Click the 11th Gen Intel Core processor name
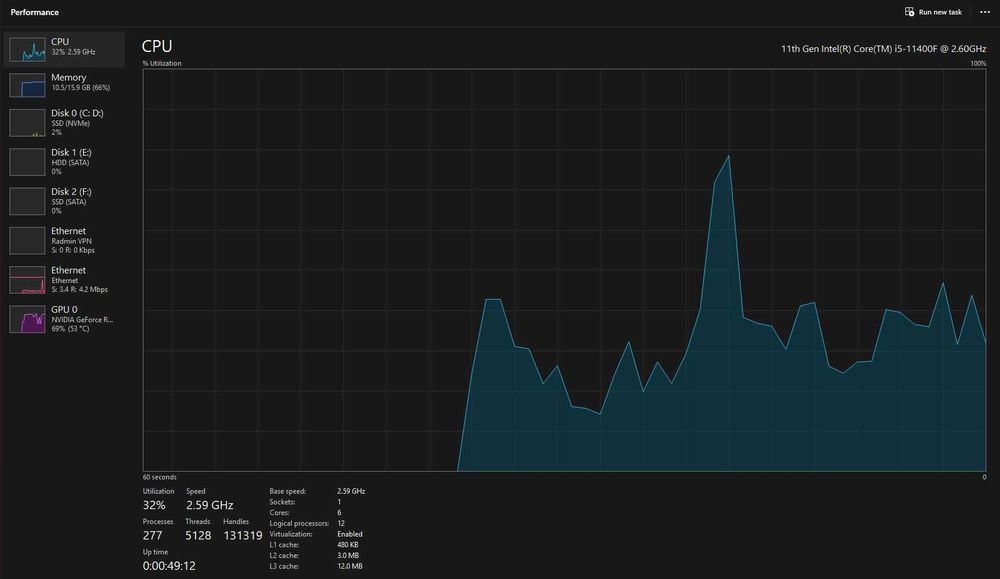The height and width of the screenshot is (579, 1000). click(x=883, y=48)
